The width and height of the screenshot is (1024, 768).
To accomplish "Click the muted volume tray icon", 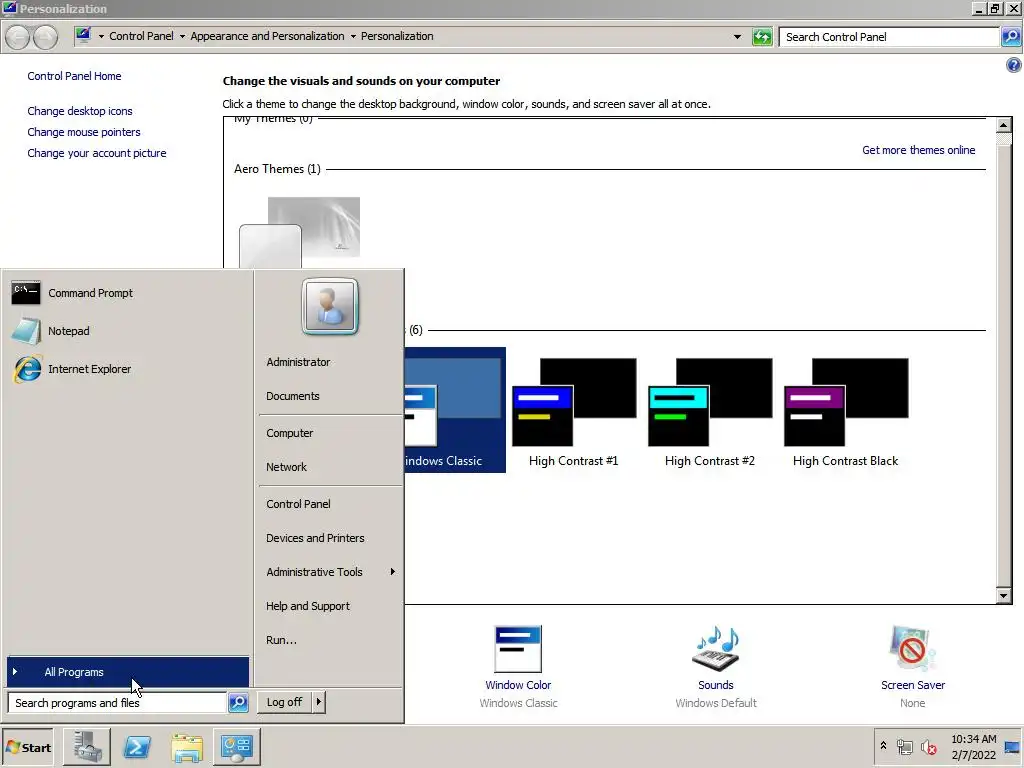I will point(929,746).
